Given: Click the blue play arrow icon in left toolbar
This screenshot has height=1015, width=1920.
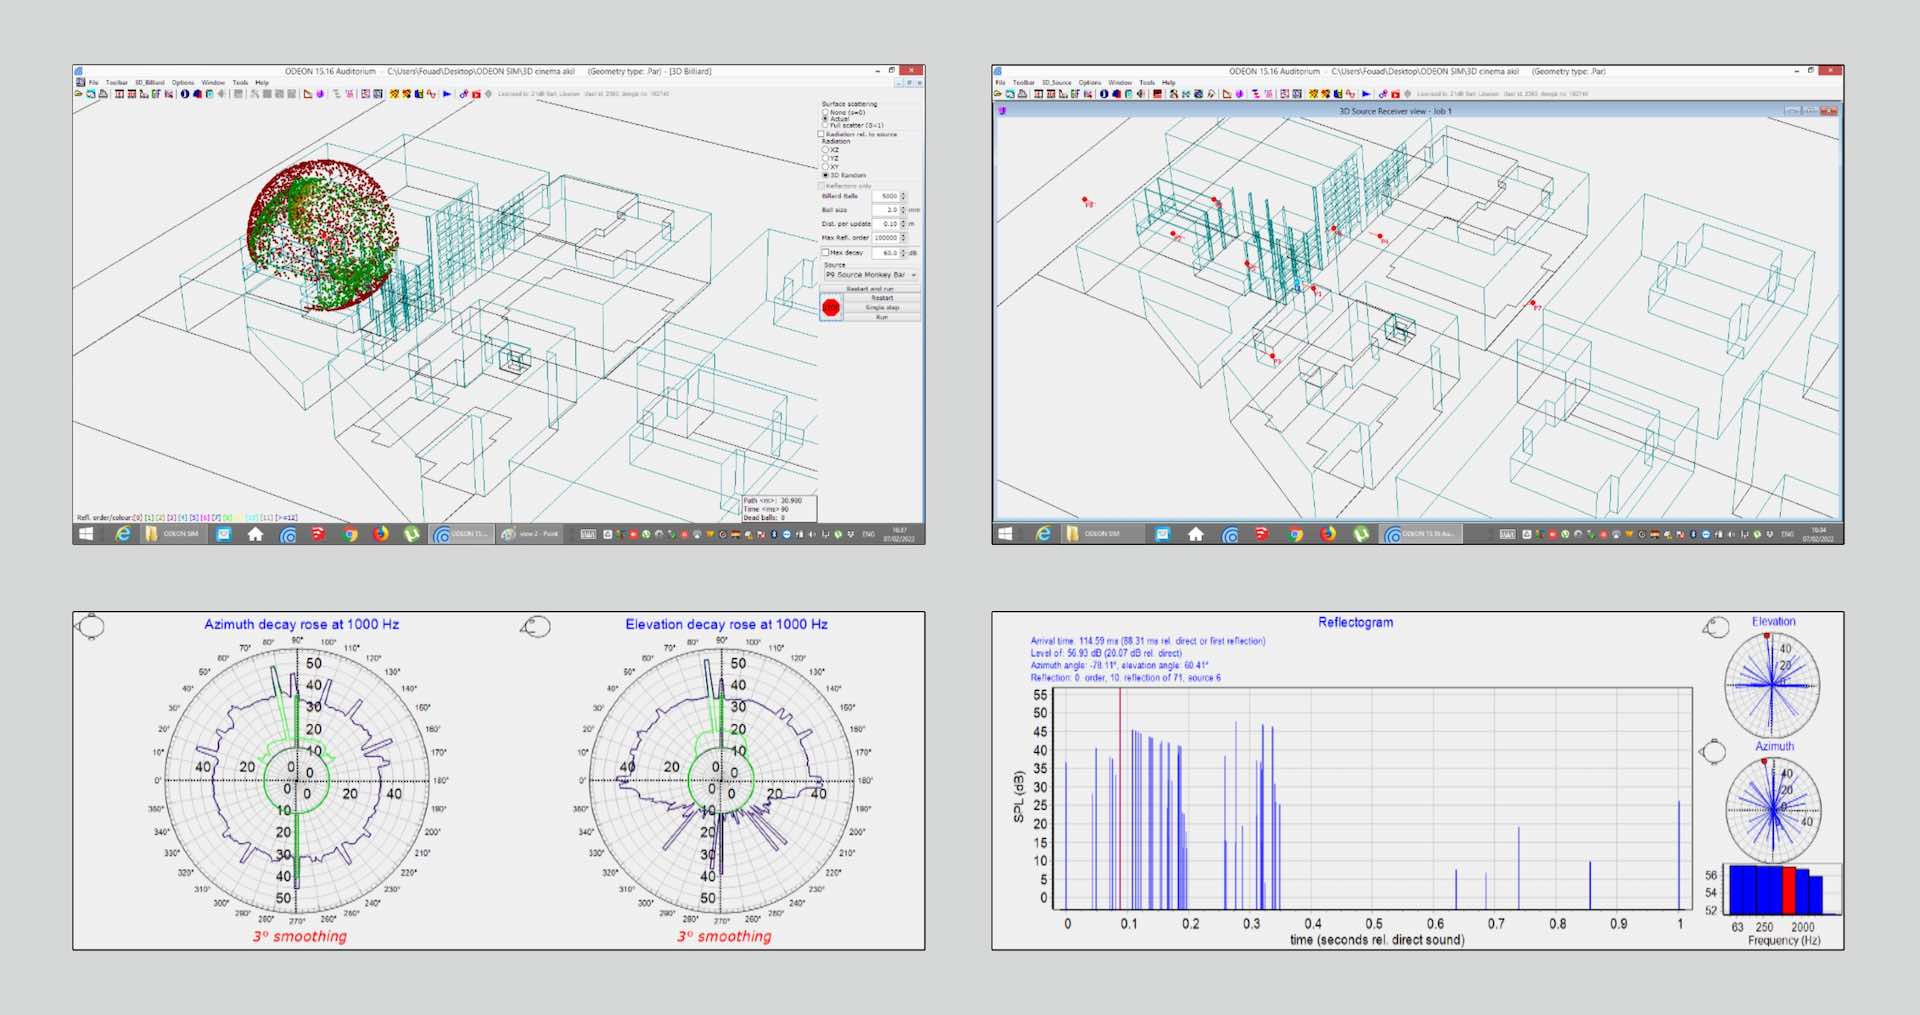Looking at the screenshot, I should pos(447,94).
